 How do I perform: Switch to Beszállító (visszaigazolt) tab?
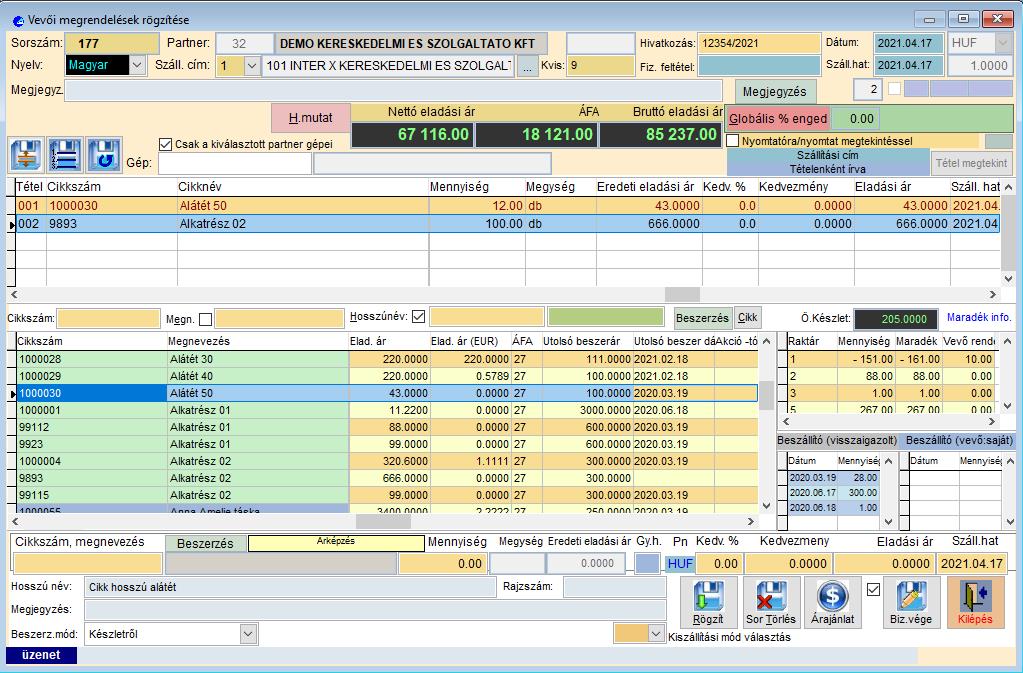tap(837, 440)
